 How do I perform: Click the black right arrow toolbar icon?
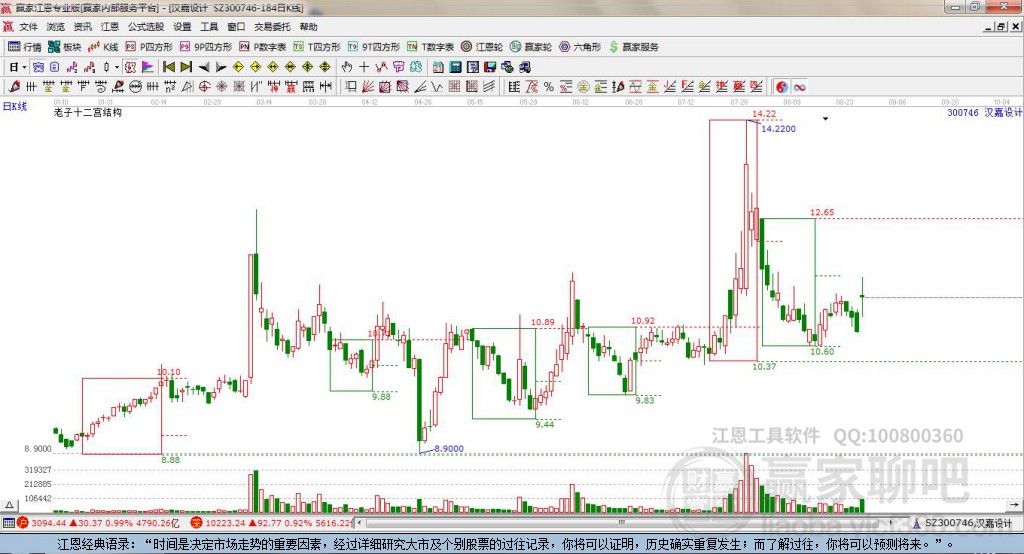pyautogui.click(x=221, y=67)
